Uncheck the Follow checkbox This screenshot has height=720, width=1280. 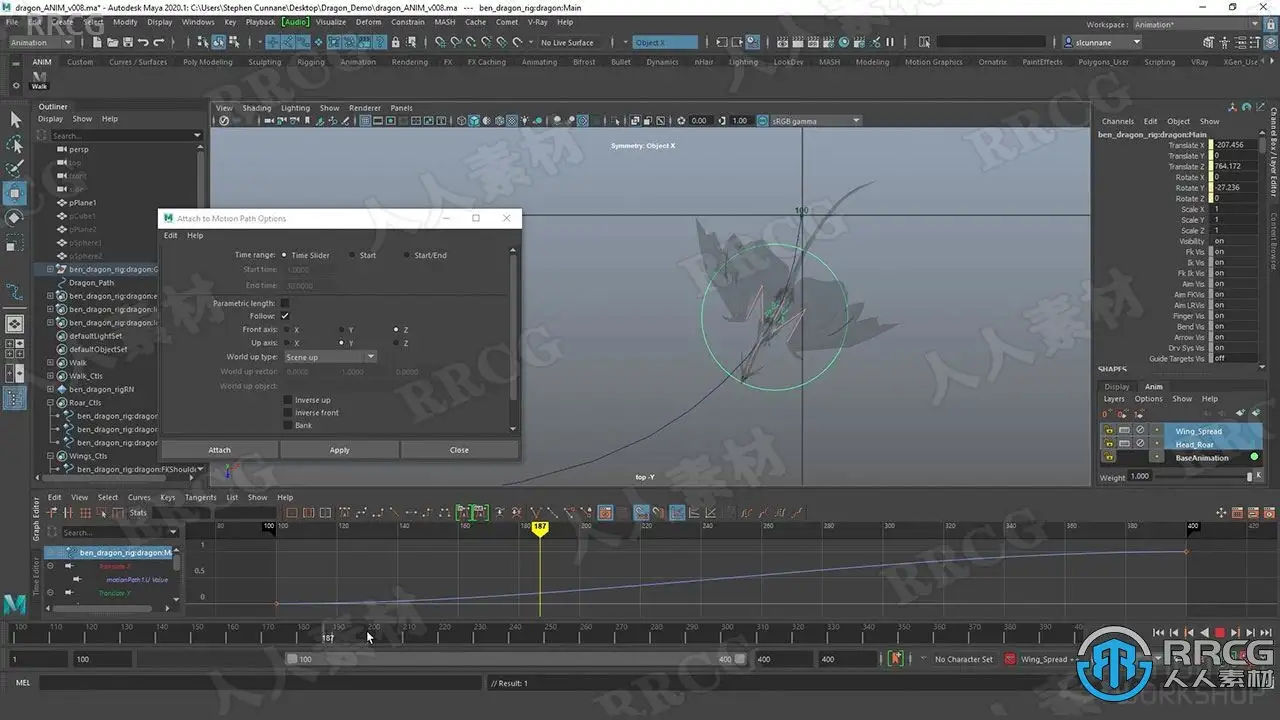tap(285, 316)
